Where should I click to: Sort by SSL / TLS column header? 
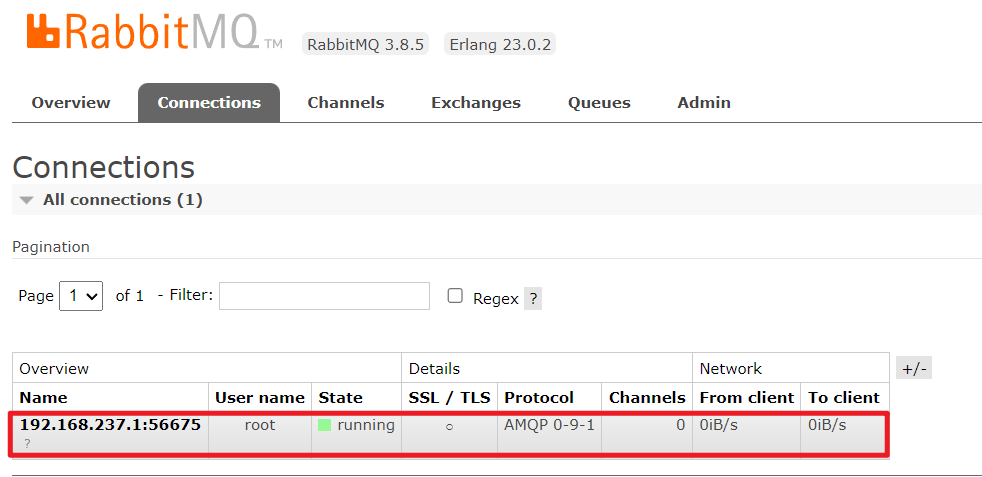click(450, 398)
